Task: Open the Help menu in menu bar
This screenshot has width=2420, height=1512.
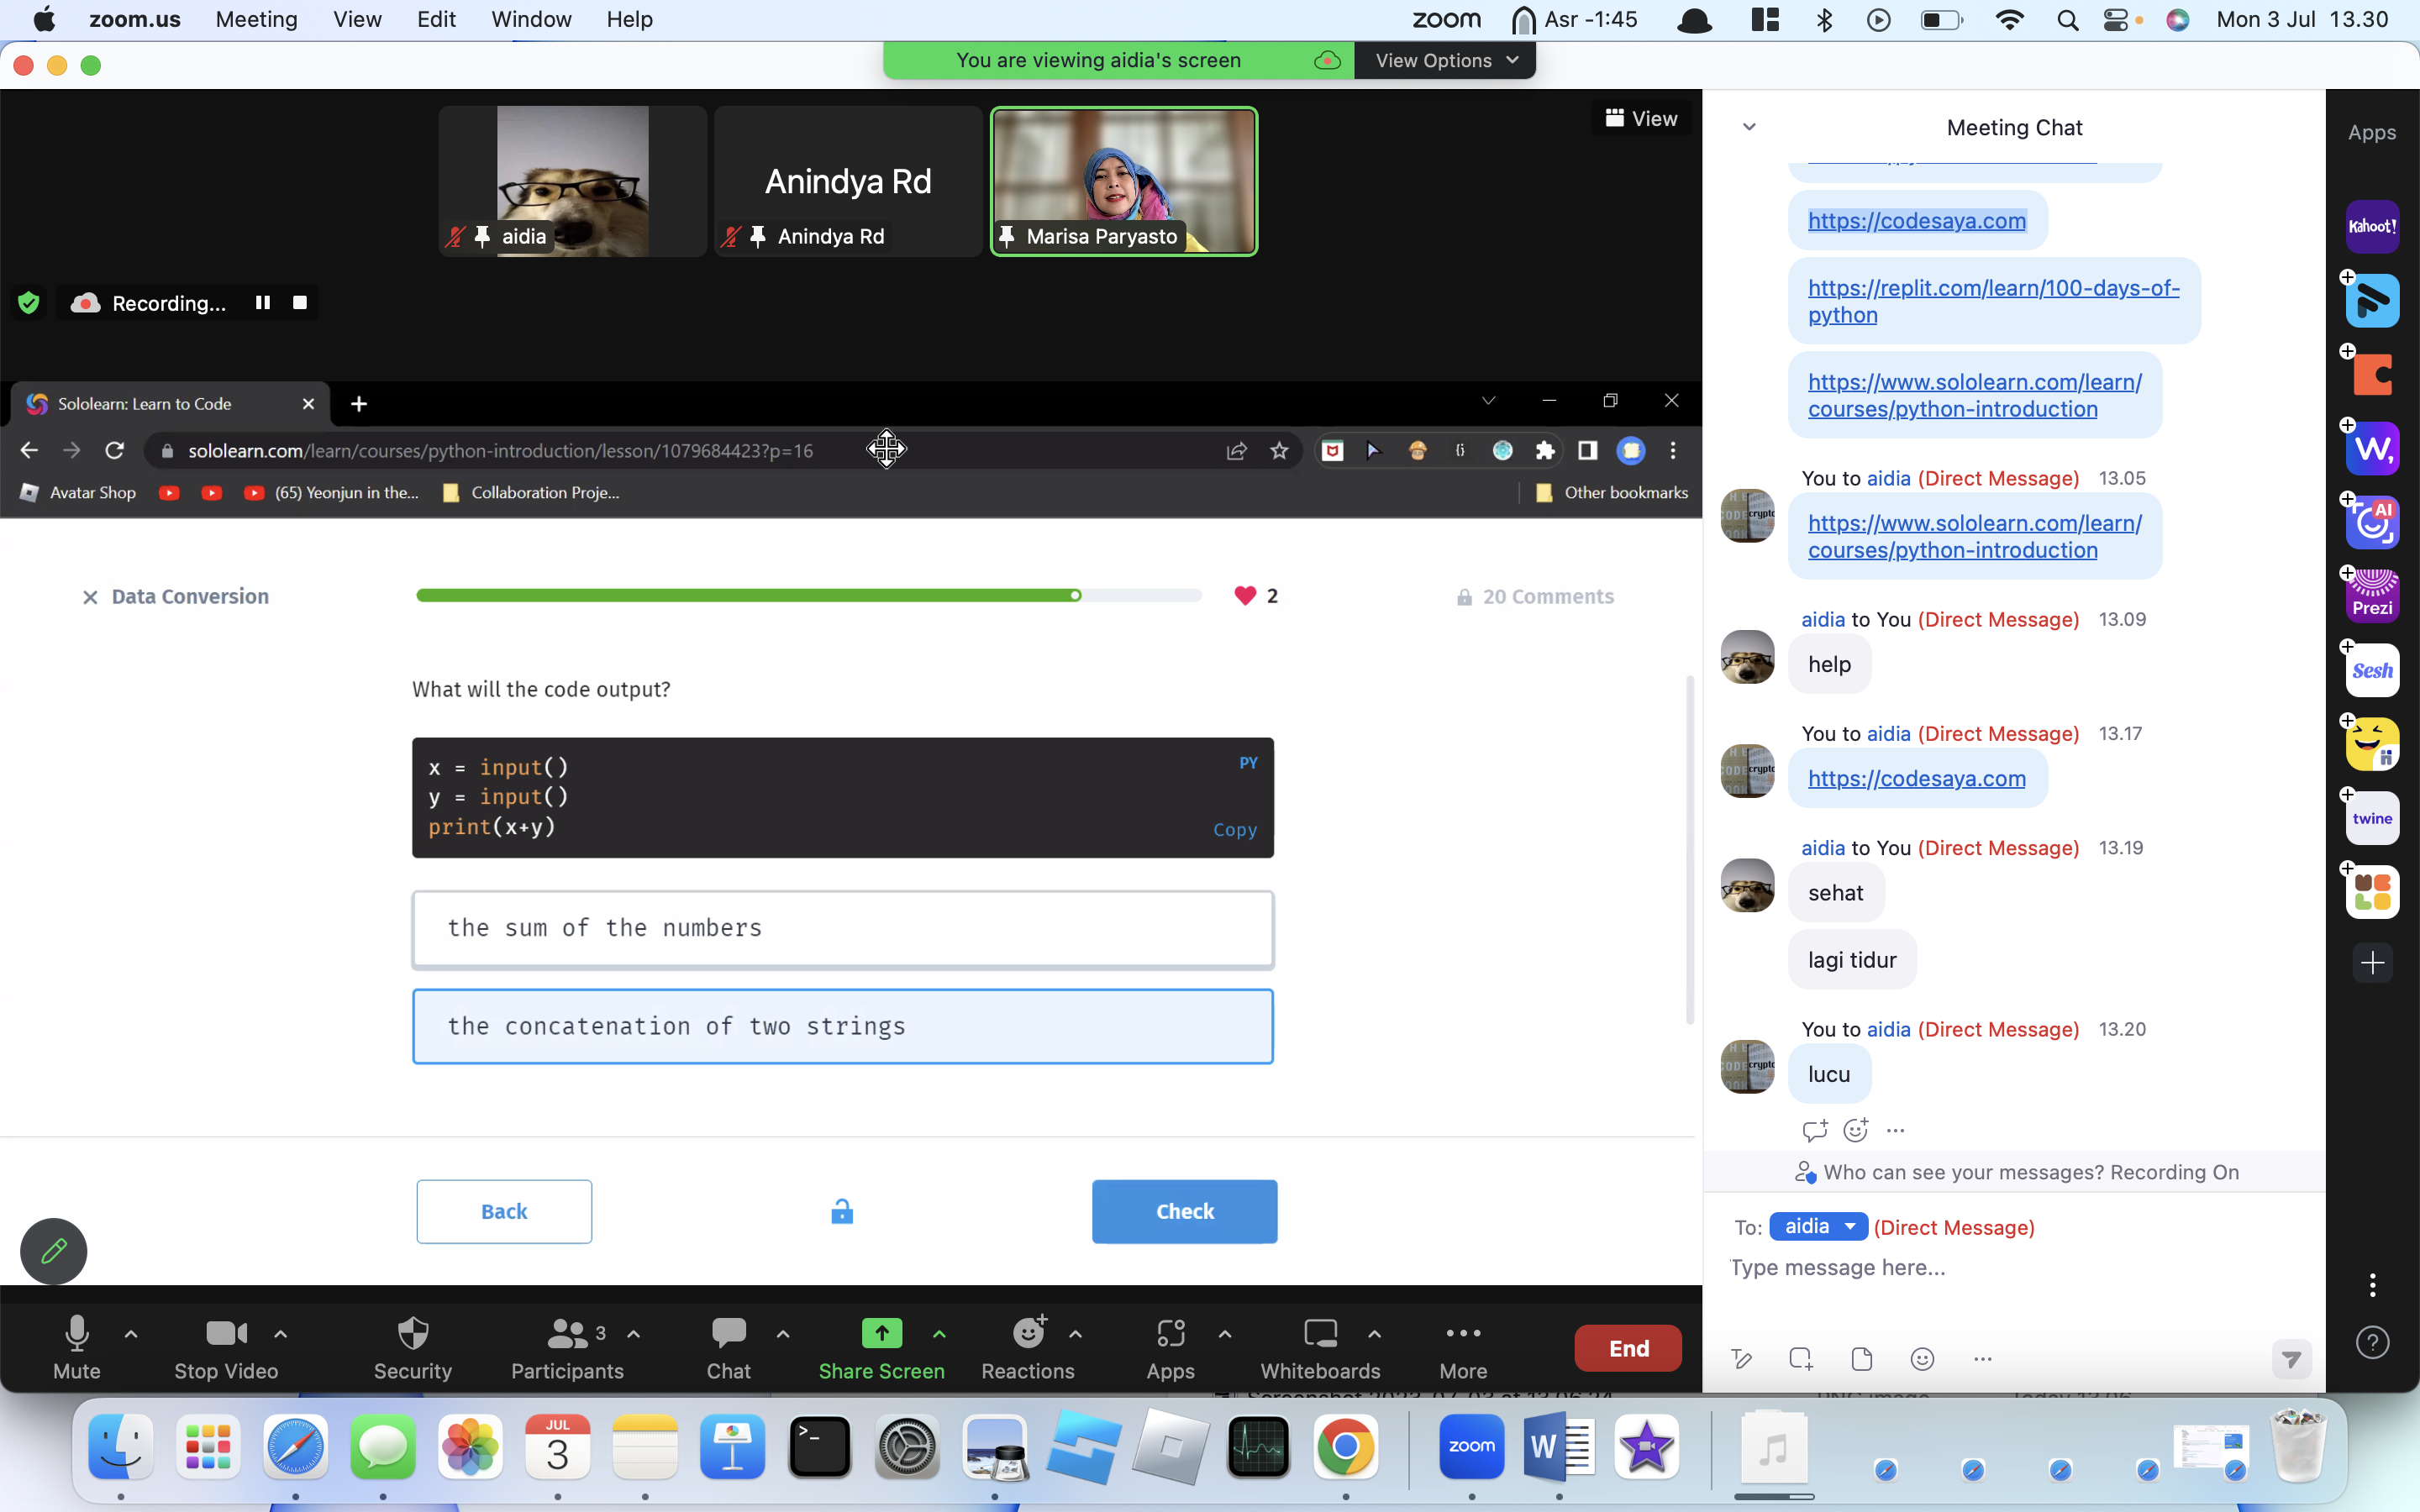Action: point(629,19)
